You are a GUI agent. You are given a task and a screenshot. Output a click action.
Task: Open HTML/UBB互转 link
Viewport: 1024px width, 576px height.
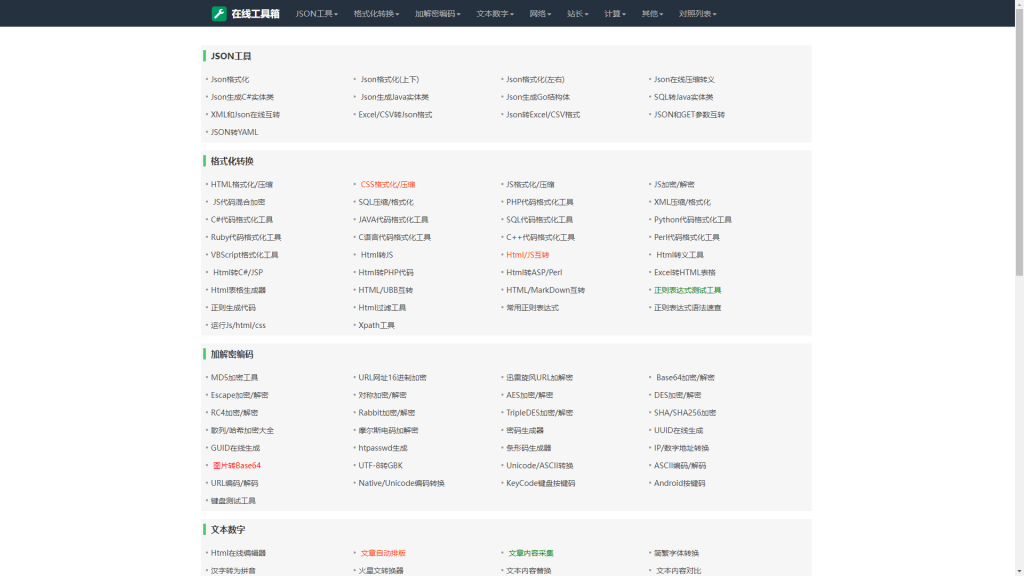pos(385,291)
